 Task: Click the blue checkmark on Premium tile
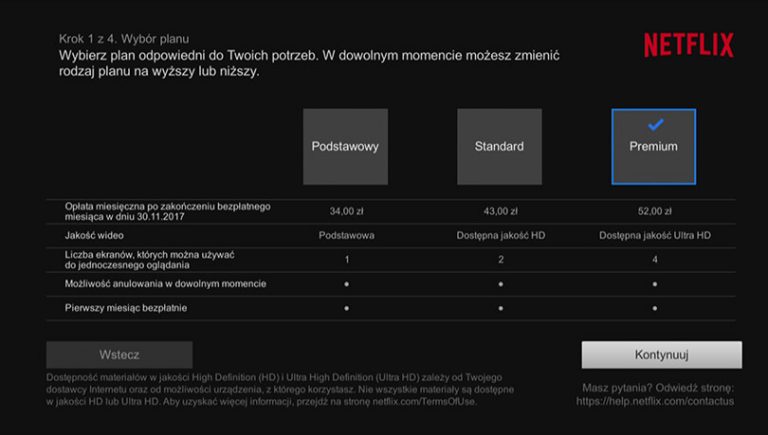coord(654,125)
